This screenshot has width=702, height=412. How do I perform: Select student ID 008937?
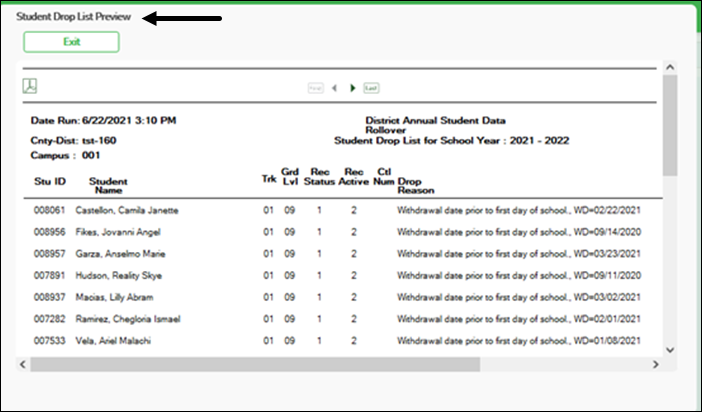(x=49, y=297)
